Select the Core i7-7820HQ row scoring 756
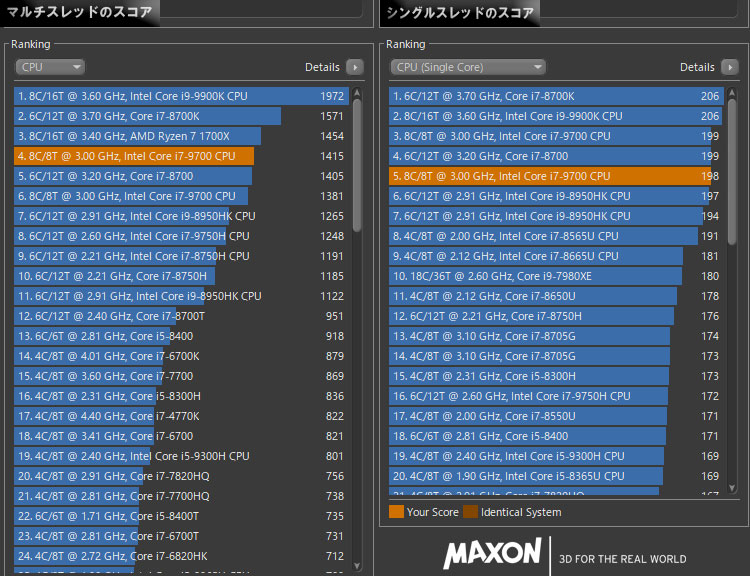Viewport: 750px width, 576px height. [181, 476]
